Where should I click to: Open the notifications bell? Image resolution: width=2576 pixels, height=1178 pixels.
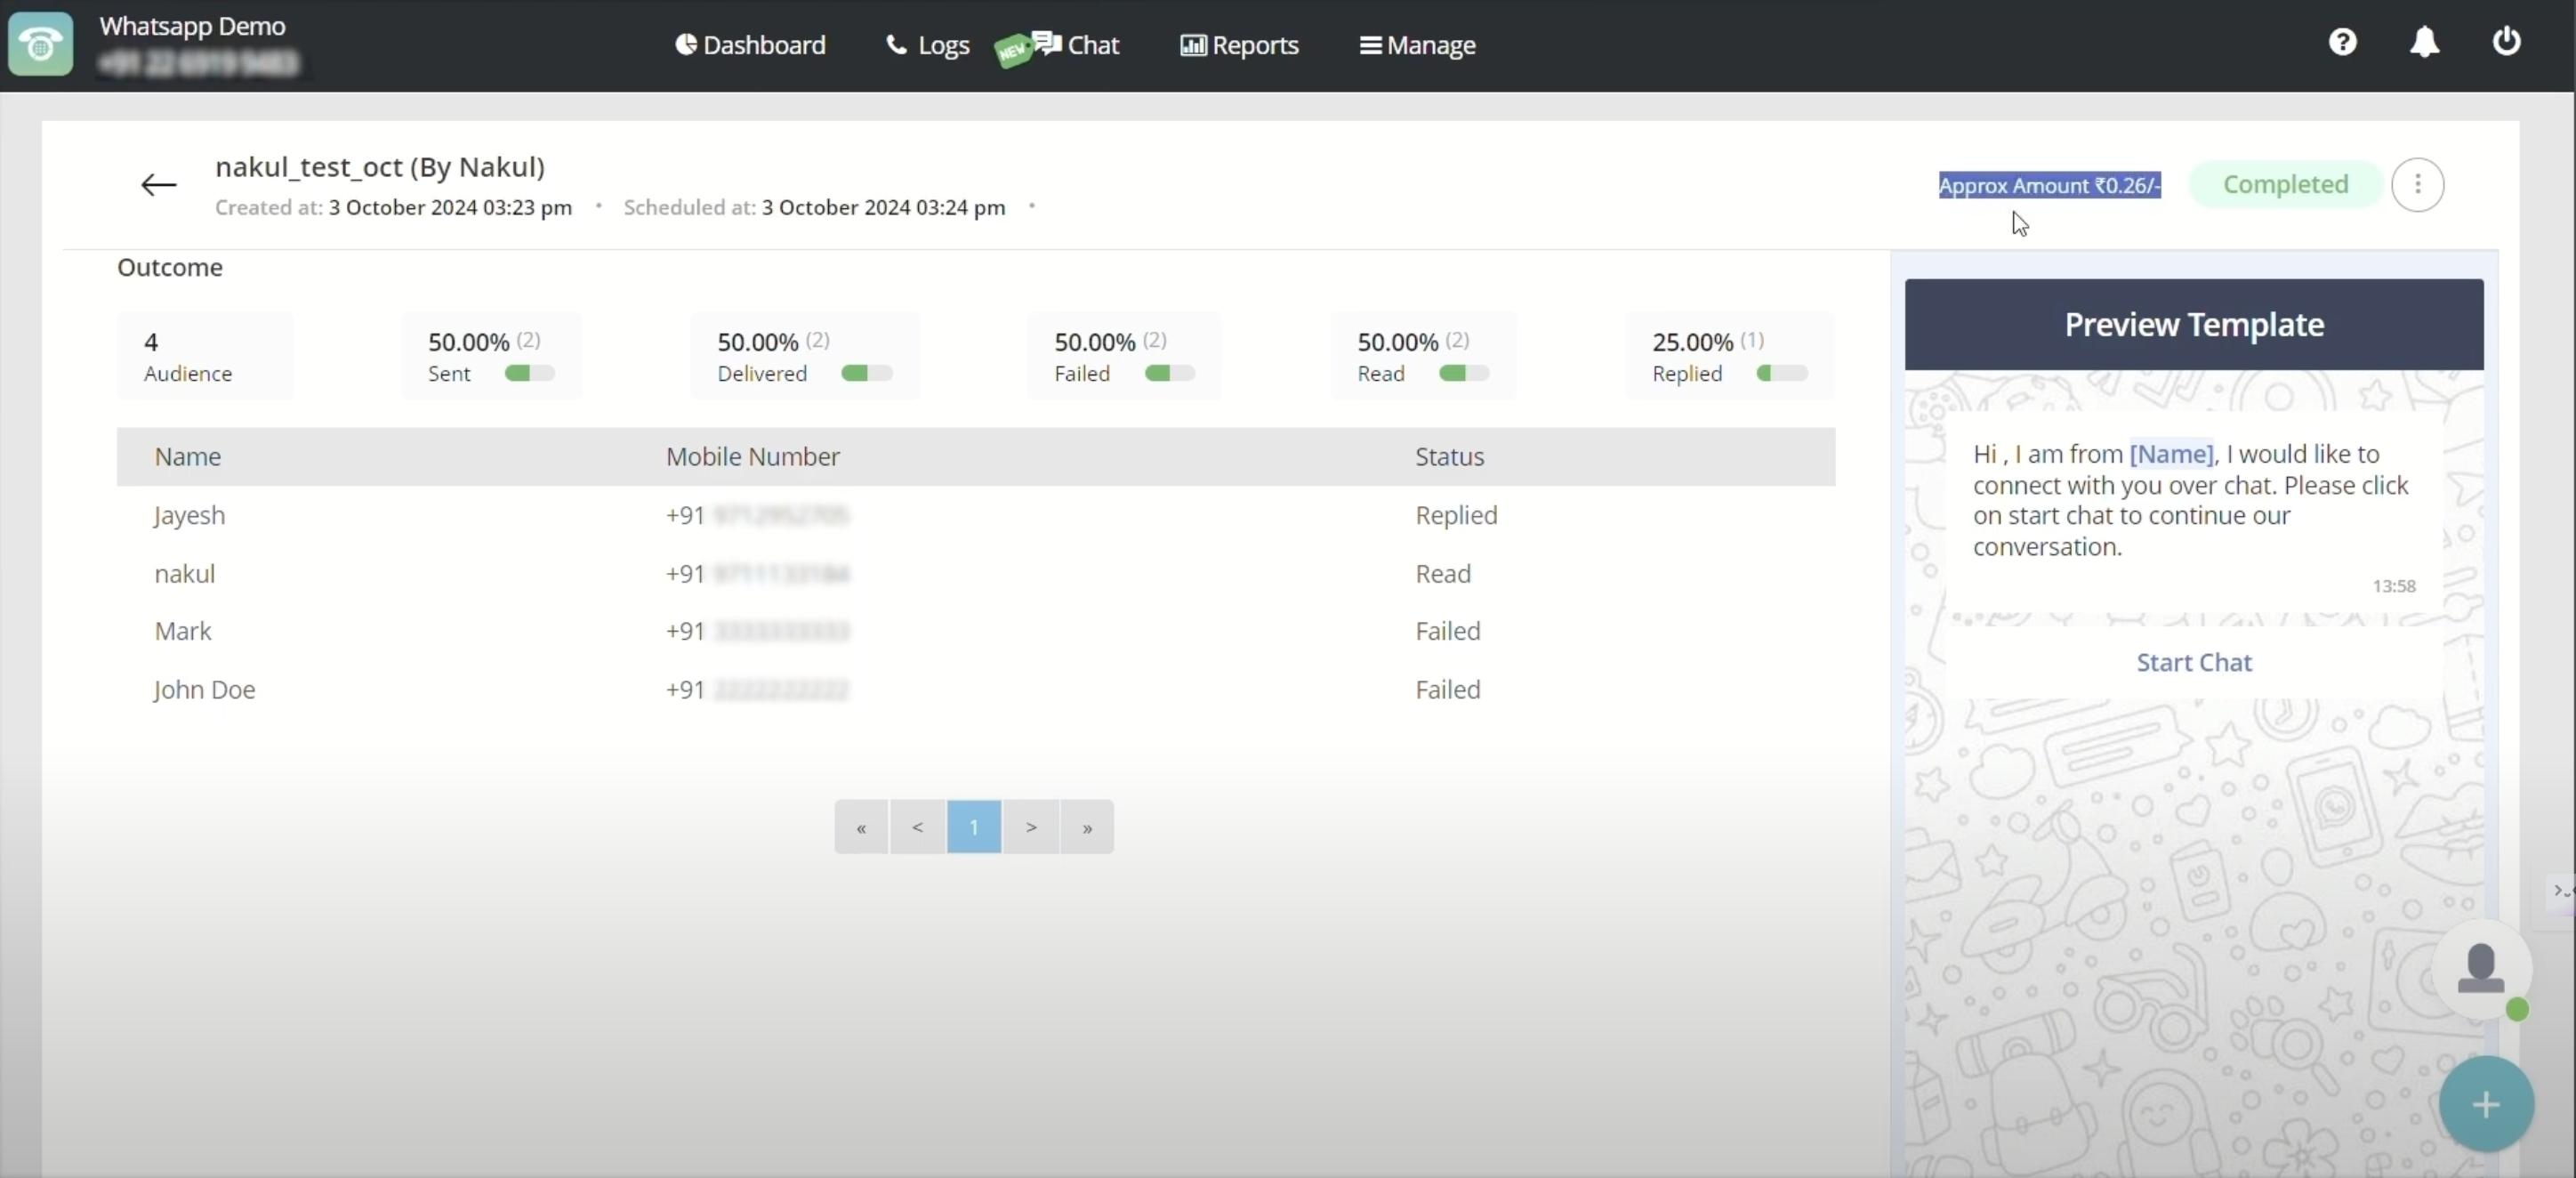point(2424,42)
